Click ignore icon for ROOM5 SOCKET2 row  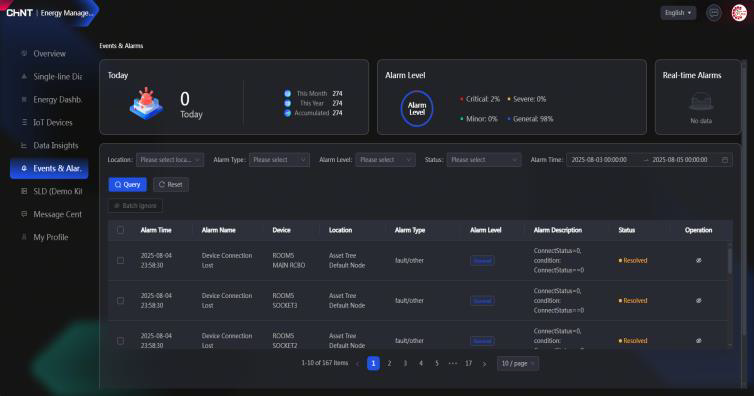pos(699,341)
